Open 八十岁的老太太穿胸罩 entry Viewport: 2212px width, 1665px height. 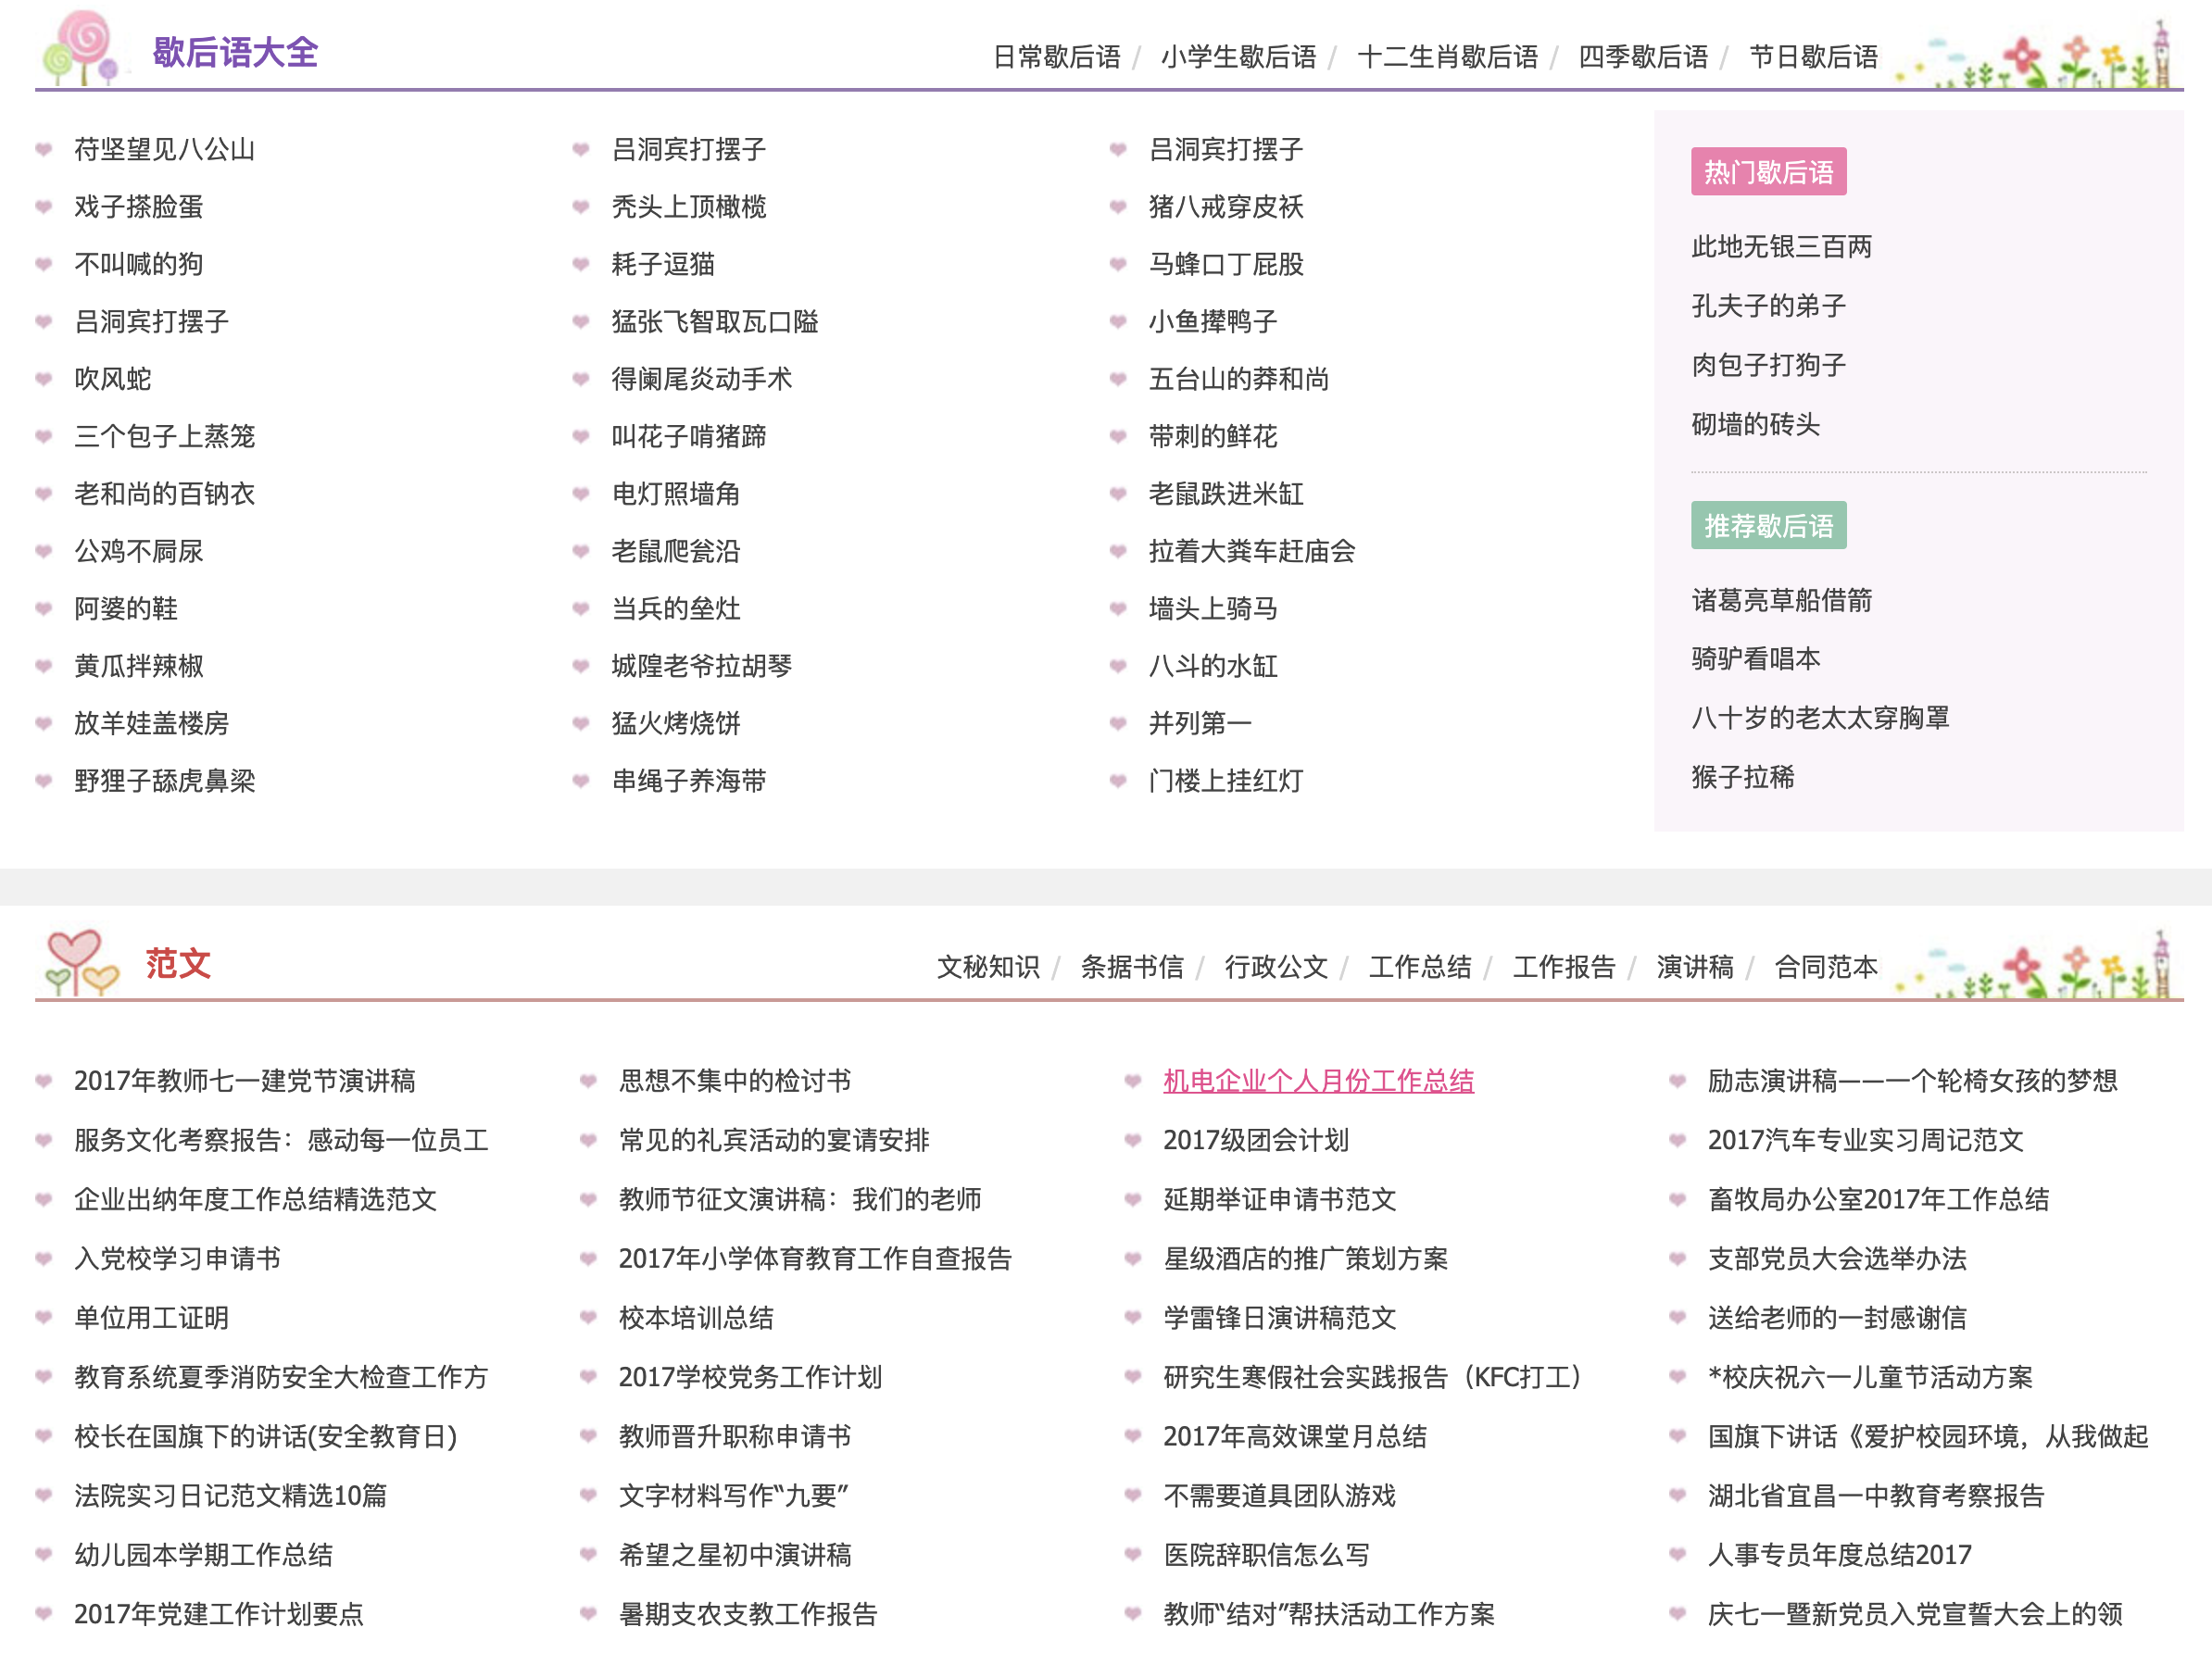click(x=1820, y=718)
